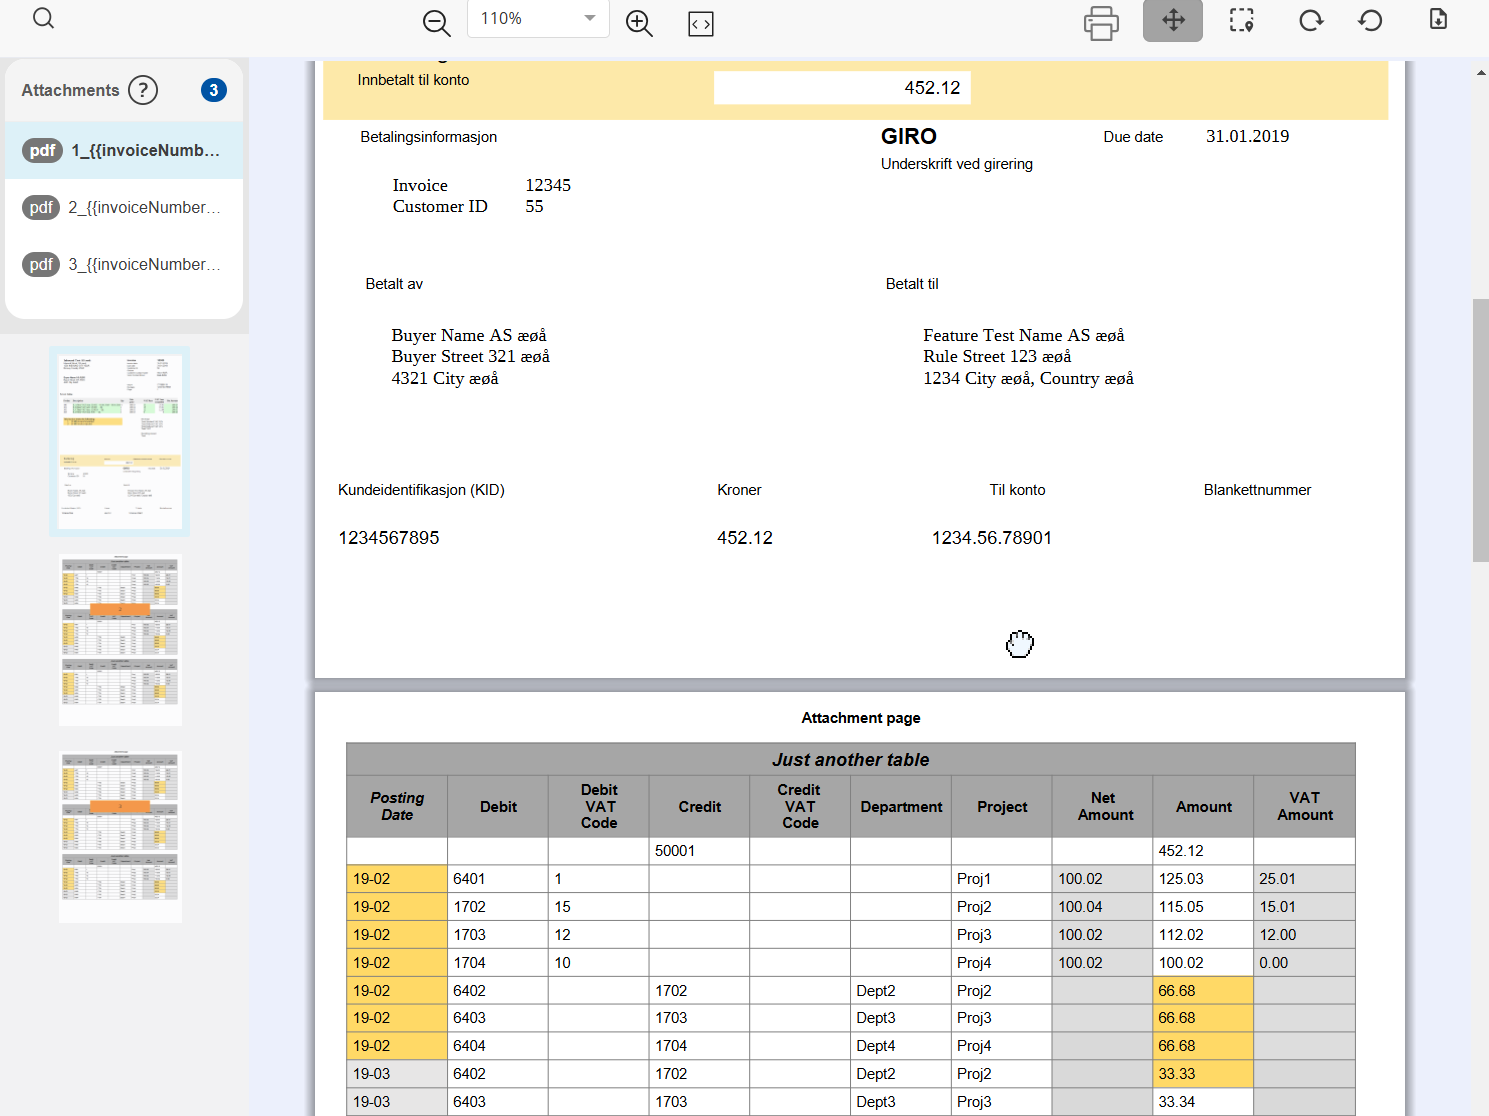This screenshot has width=1489, height=1116.
Task: Download the PDF file
Action: [1438, 20]
